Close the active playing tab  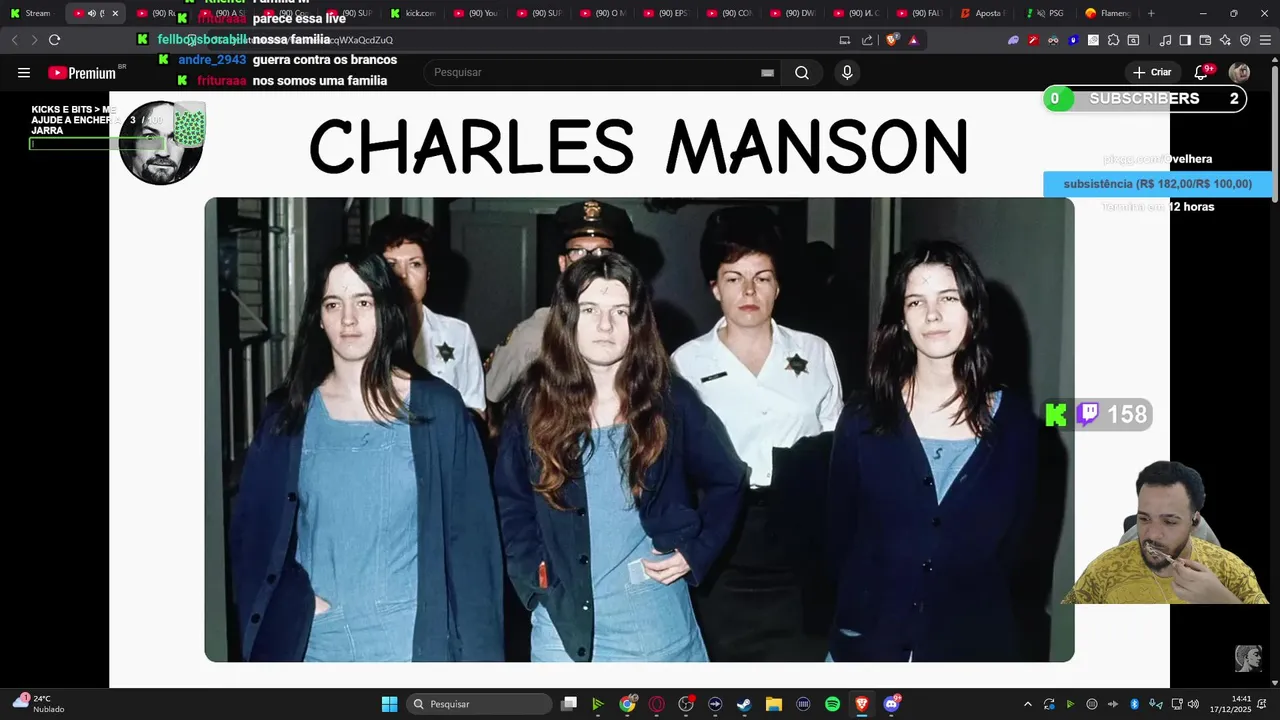115,13
